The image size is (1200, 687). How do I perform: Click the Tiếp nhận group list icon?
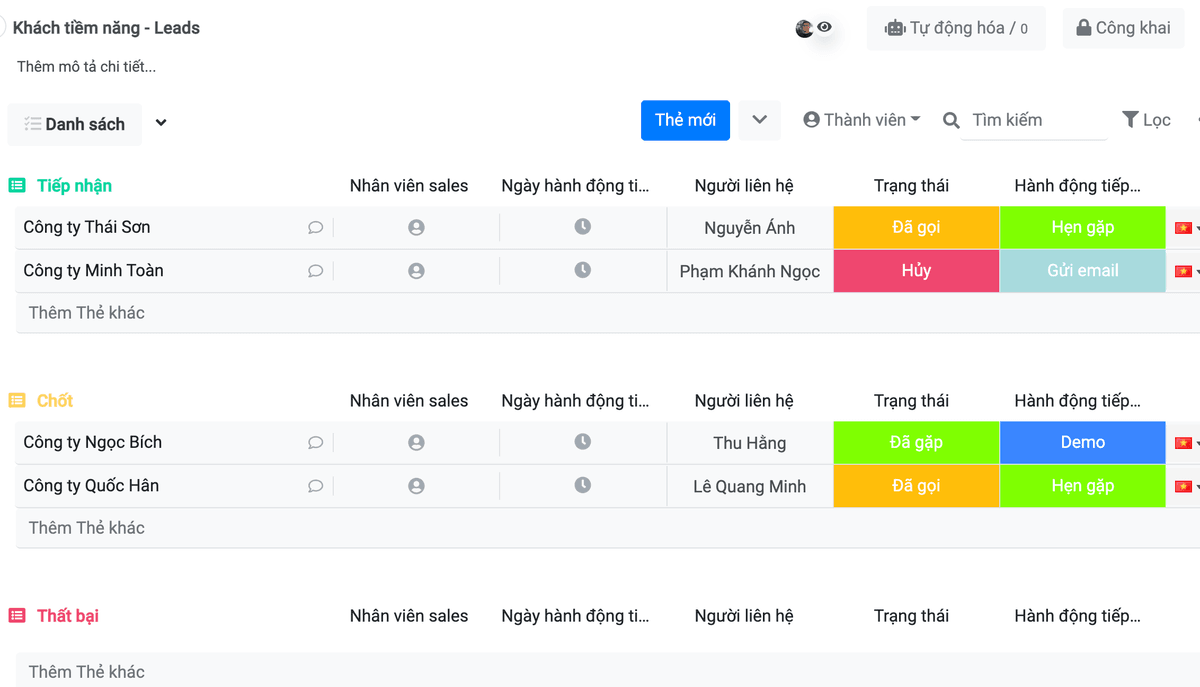pyautogui.click(x=17, y=186)
